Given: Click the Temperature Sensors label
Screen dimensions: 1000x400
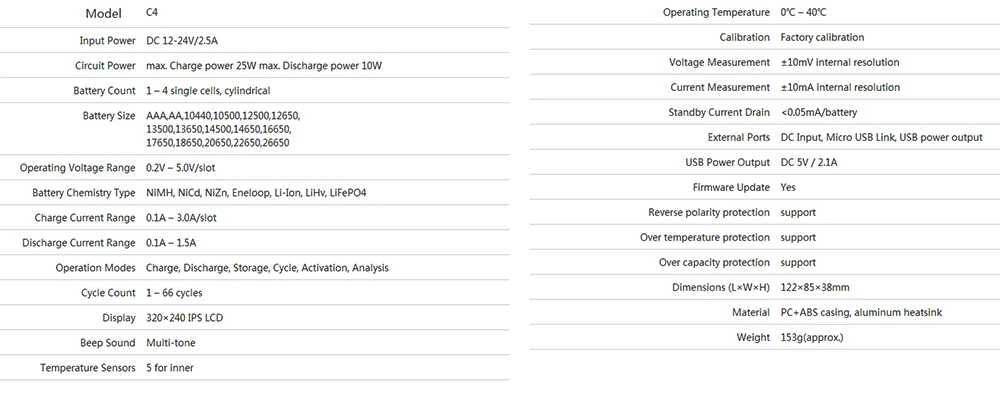Looking at the screenshot, I should point(88,368).
